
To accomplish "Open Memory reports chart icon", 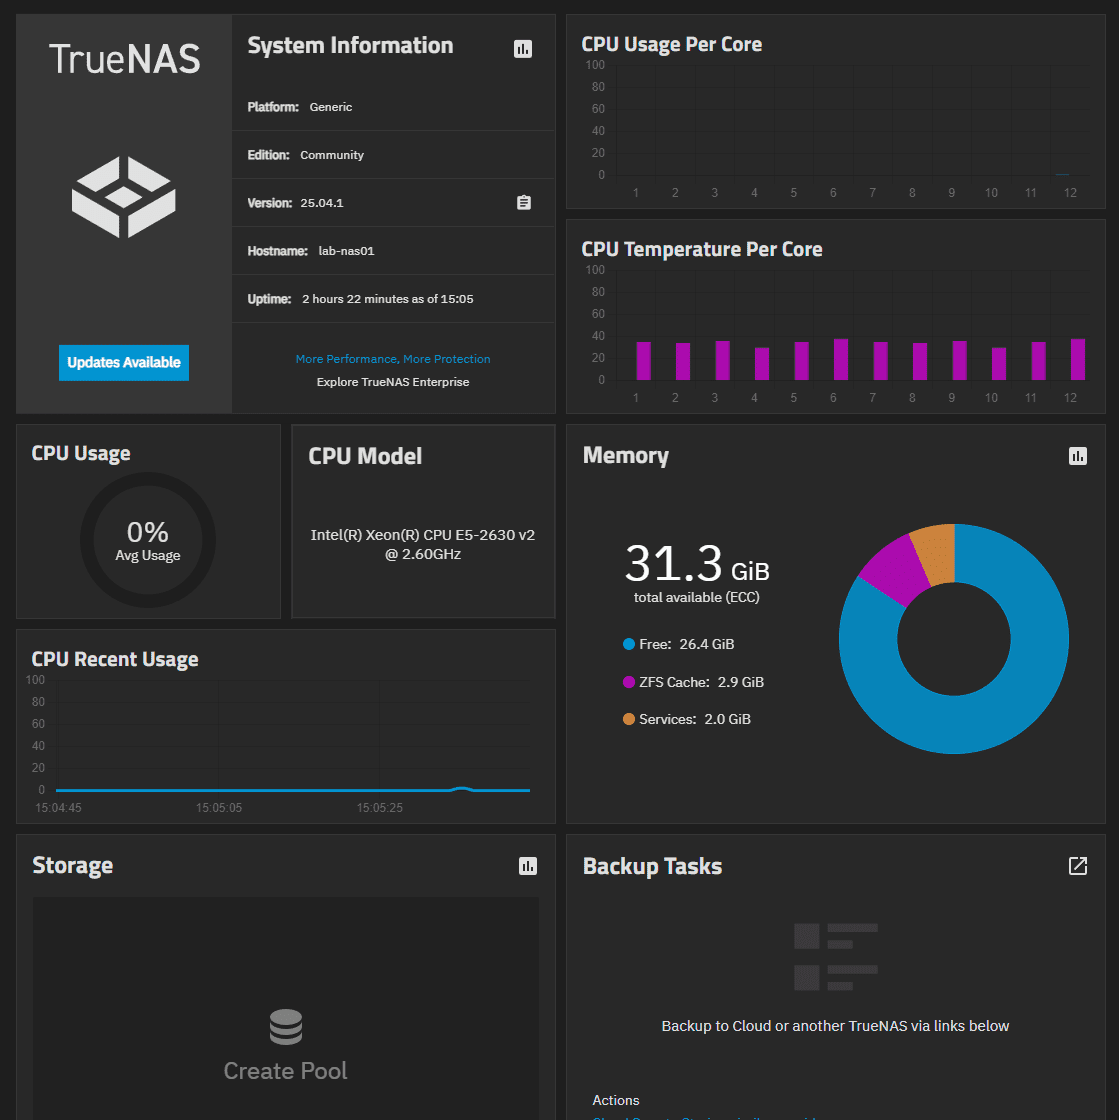I will (1078, 456).
